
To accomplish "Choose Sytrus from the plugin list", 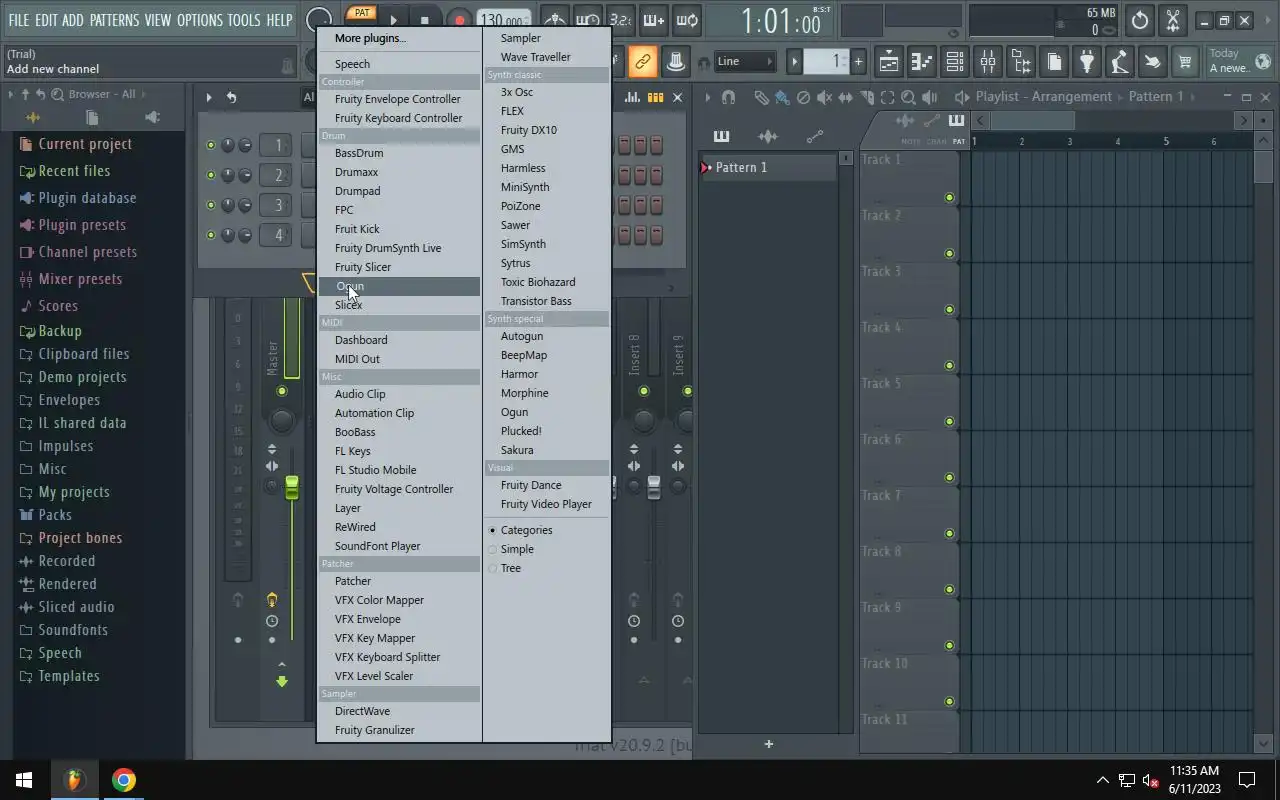I will 516,263.
